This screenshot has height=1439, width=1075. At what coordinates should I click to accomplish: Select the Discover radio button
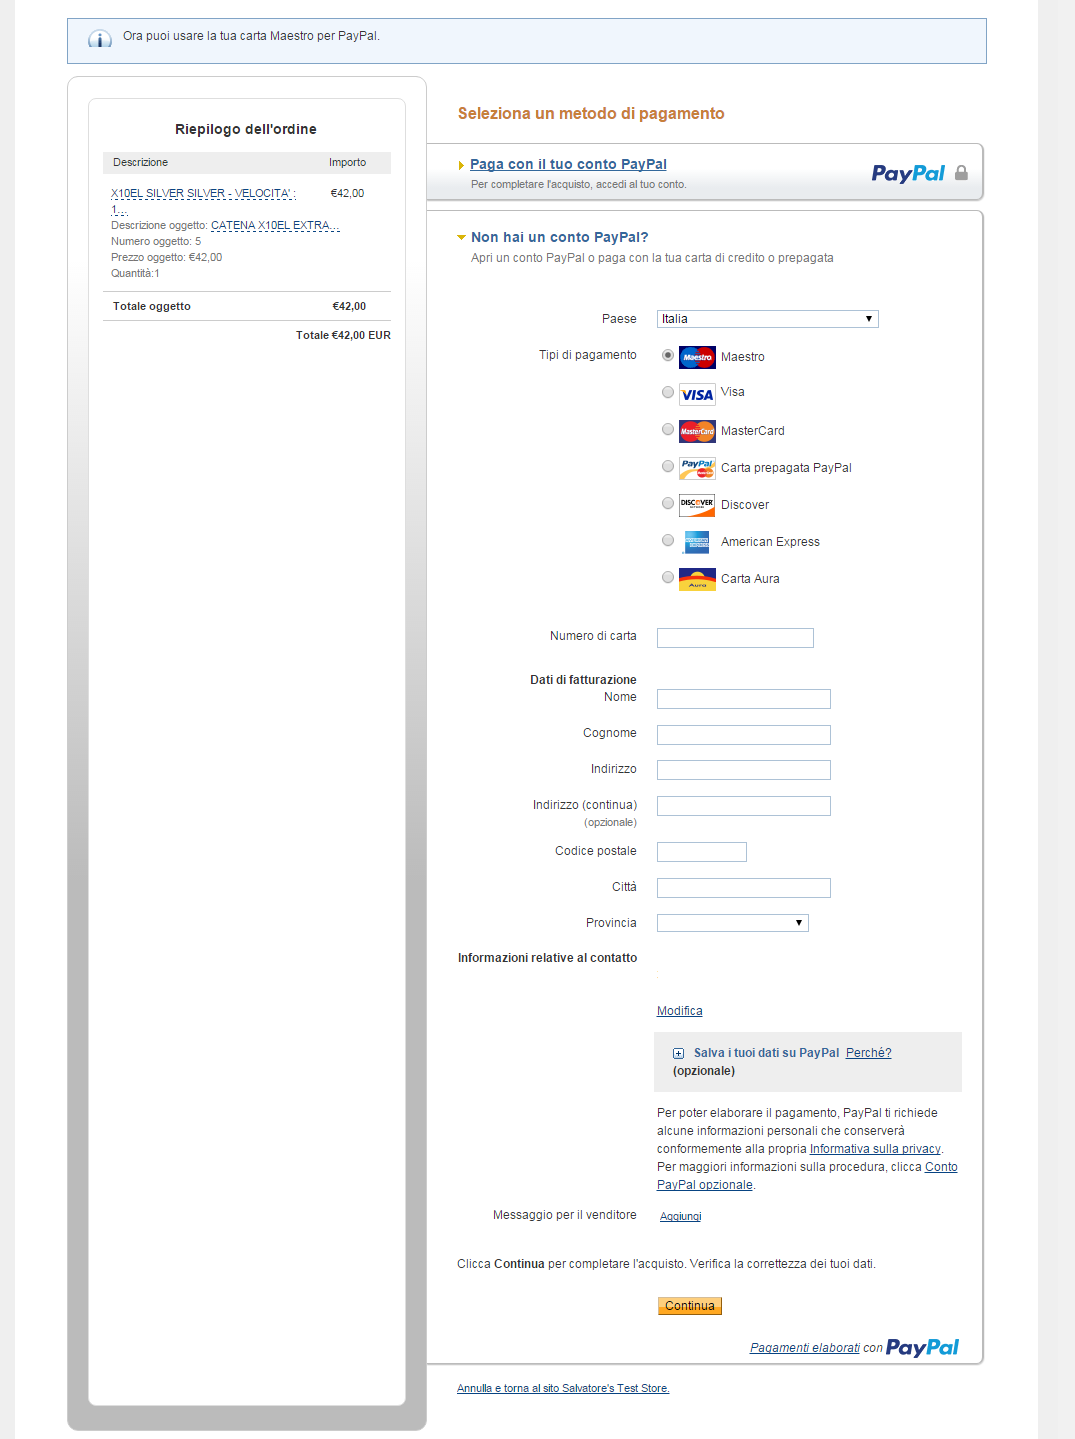668,503
